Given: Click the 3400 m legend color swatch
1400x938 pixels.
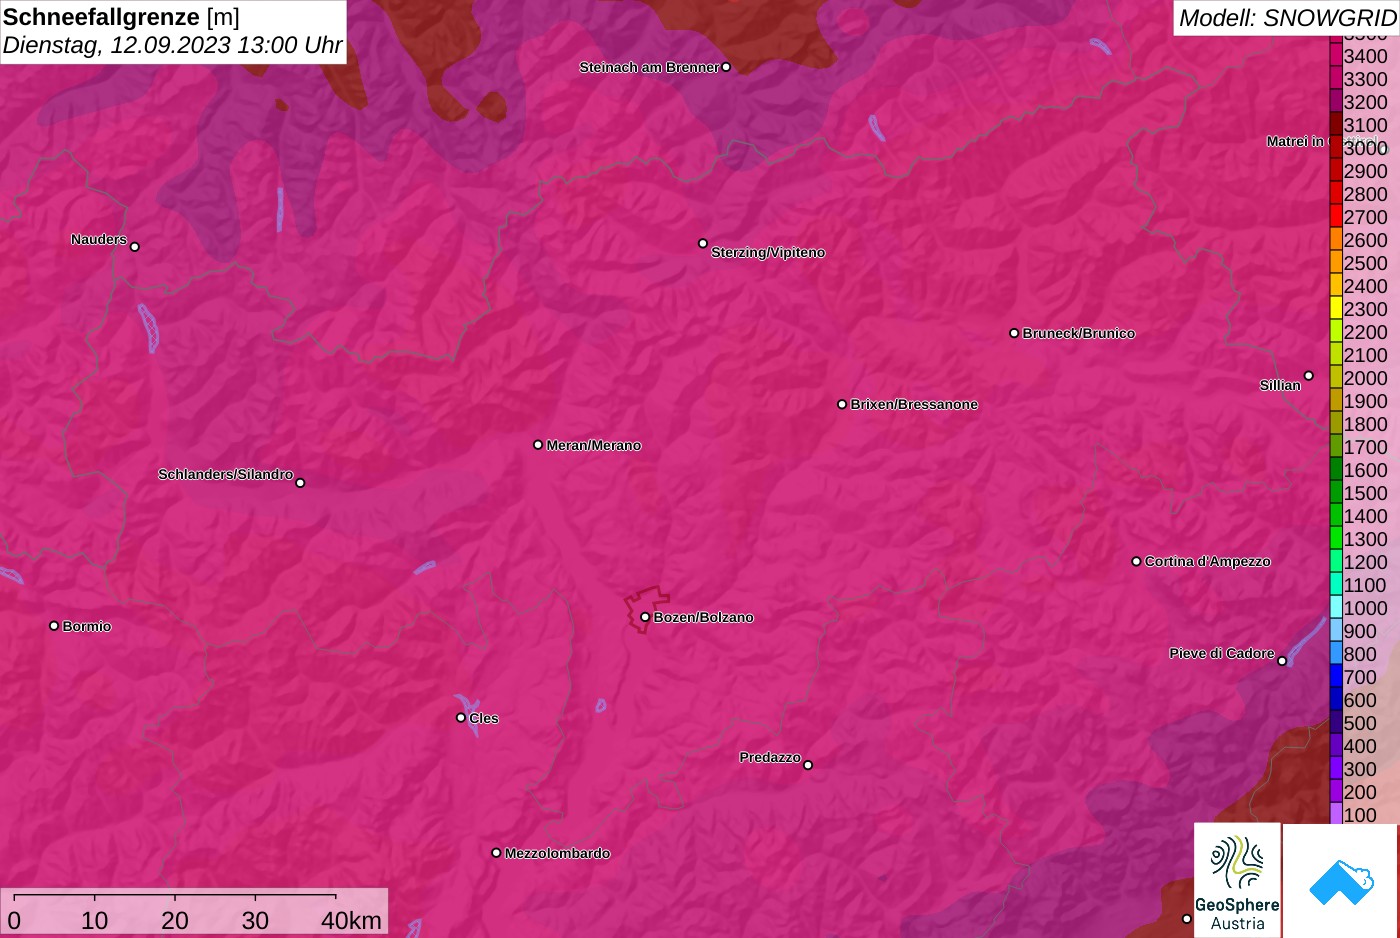Looking at the screenshot, I should pos(1336,55).
